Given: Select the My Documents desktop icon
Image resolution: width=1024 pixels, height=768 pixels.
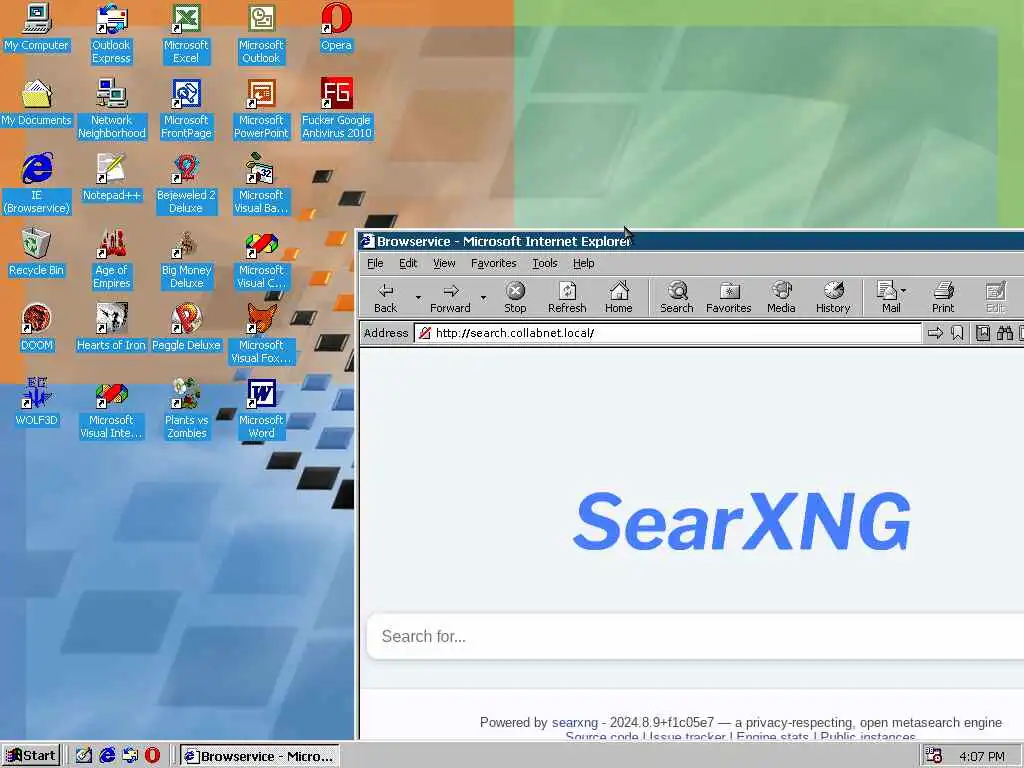Looking at the screenshot, I should coord(37,103).
